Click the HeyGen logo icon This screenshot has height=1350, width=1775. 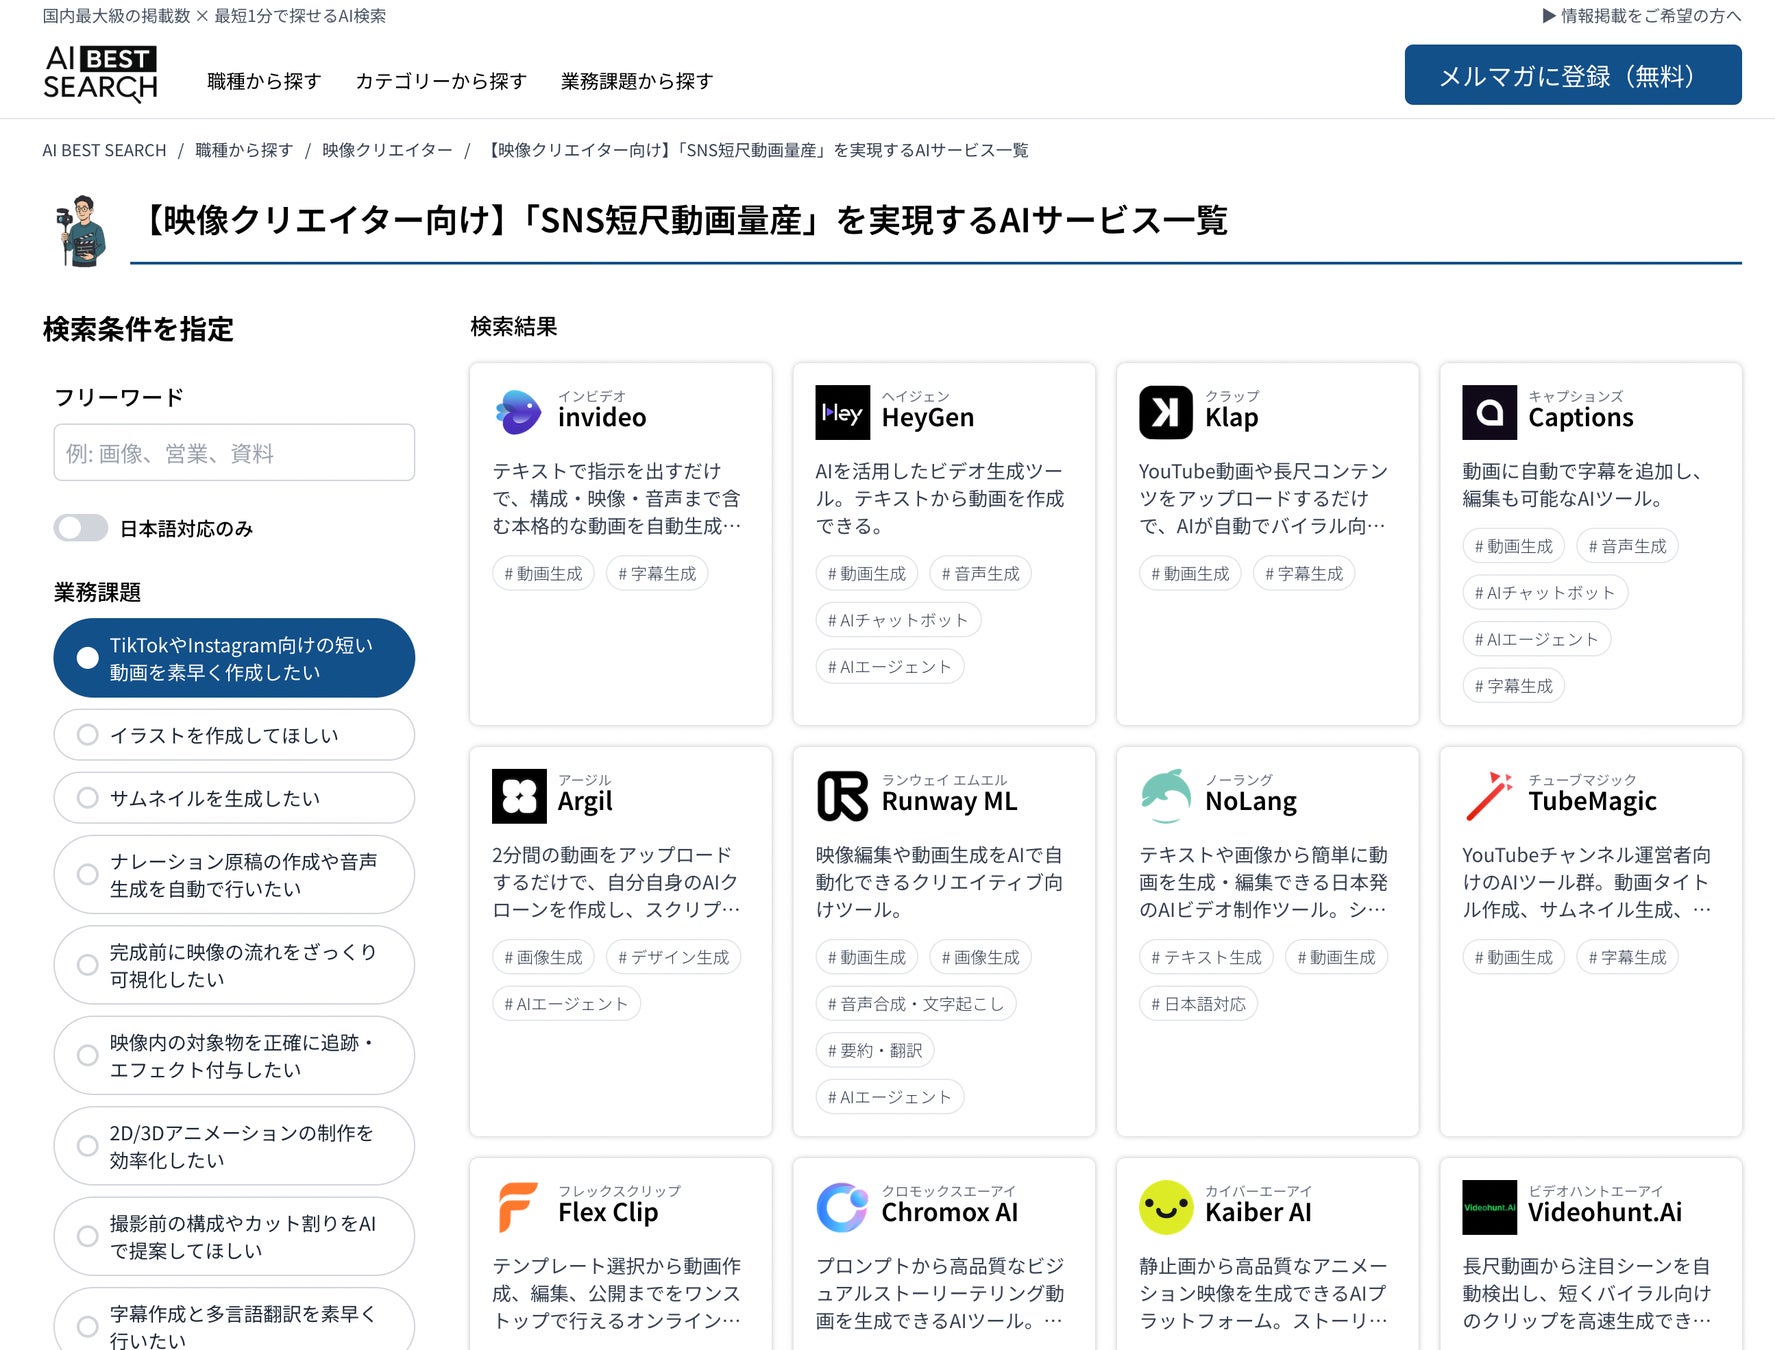coord(842,412)
